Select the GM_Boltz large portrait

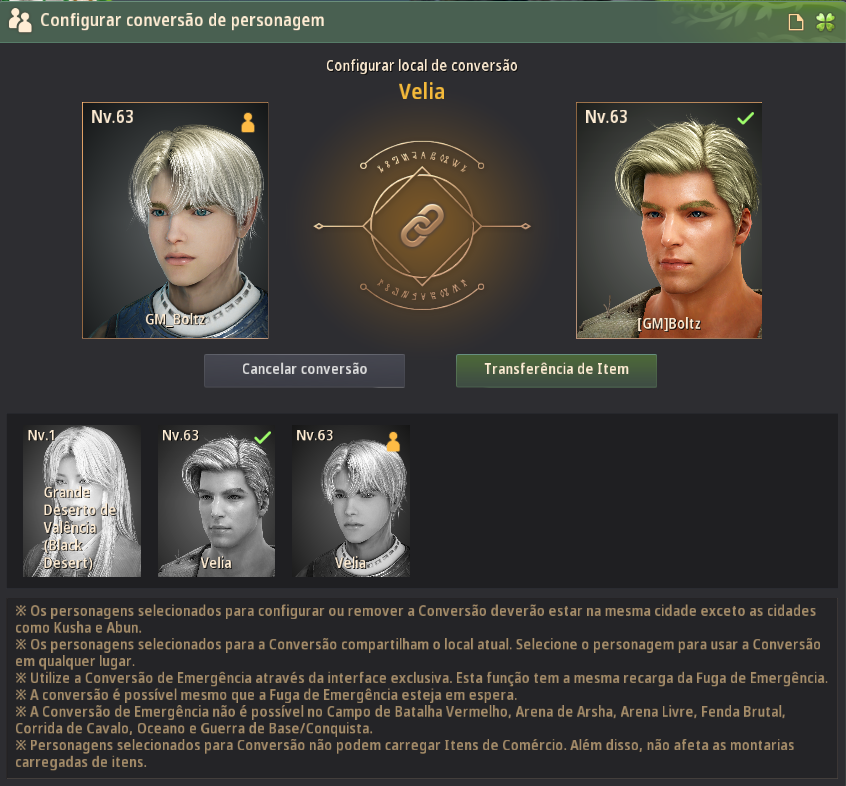click(x=175, y=220)
